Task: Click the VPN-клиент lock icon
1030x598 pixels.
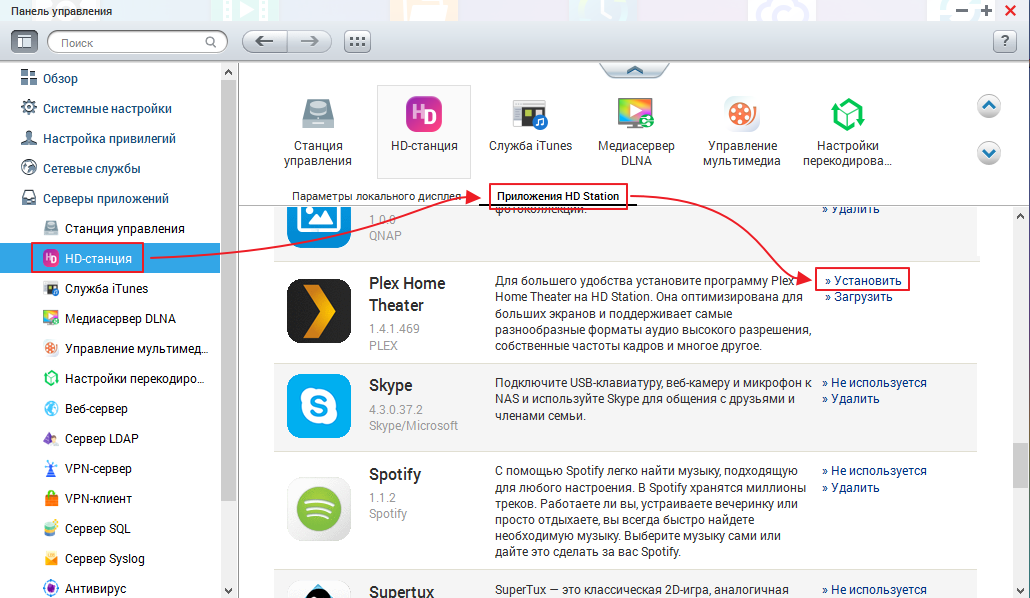Action: coord(51,498)
